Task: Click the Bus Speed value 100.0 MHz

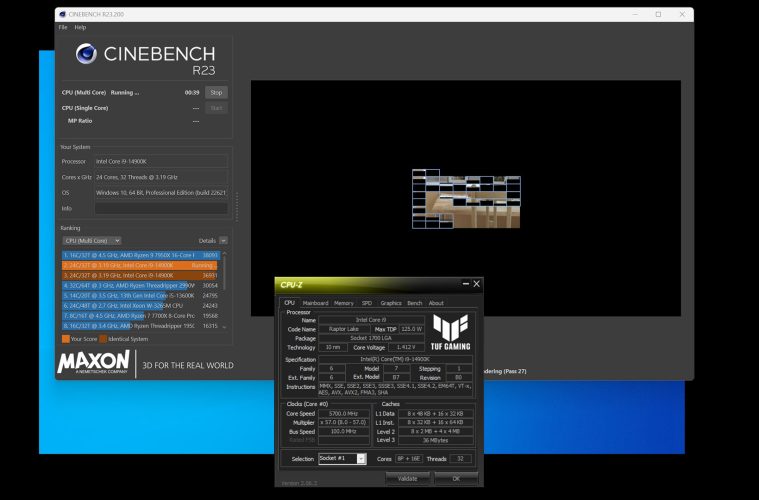Action: tap(344, 432)
